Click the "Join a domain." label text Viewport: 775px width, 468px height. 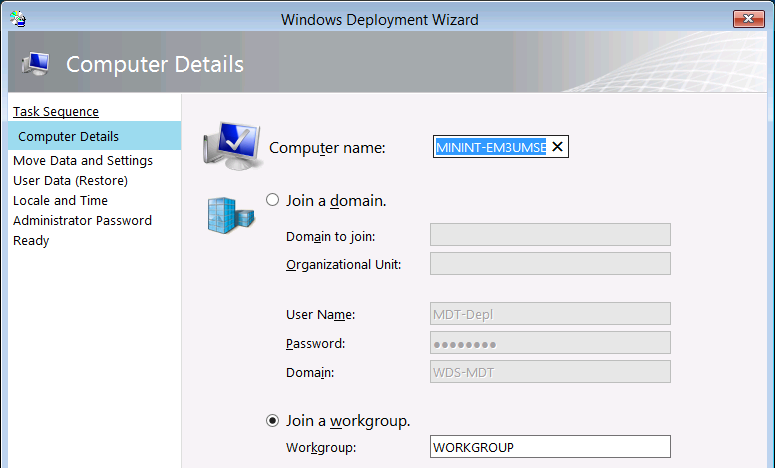pos(336,201)
